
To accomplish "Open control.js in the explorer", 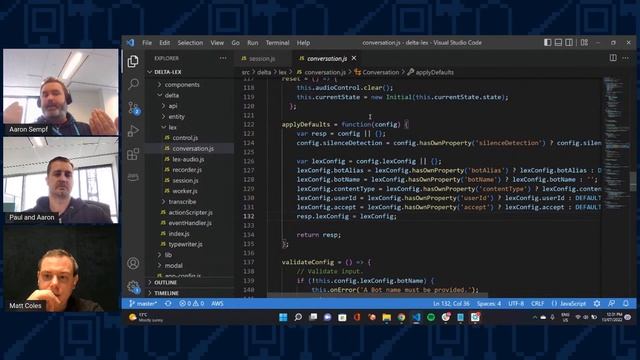I will pyautogui.click(x=185, y=138).
